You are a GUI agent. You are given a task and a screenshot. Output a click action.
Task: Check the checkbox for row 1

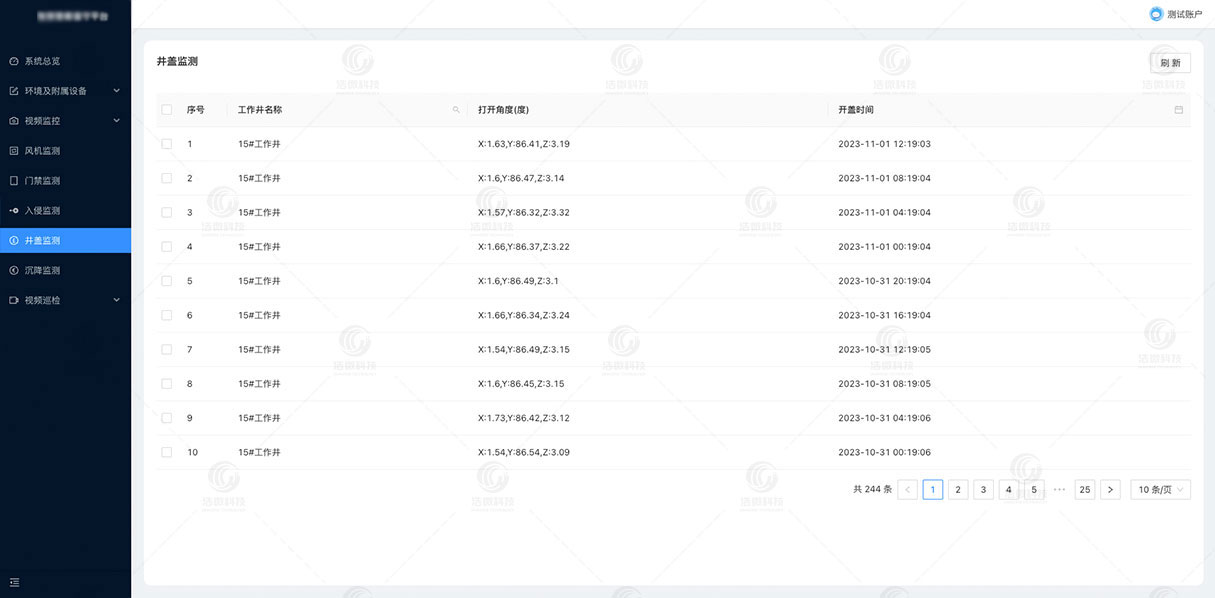pos(167,144)
